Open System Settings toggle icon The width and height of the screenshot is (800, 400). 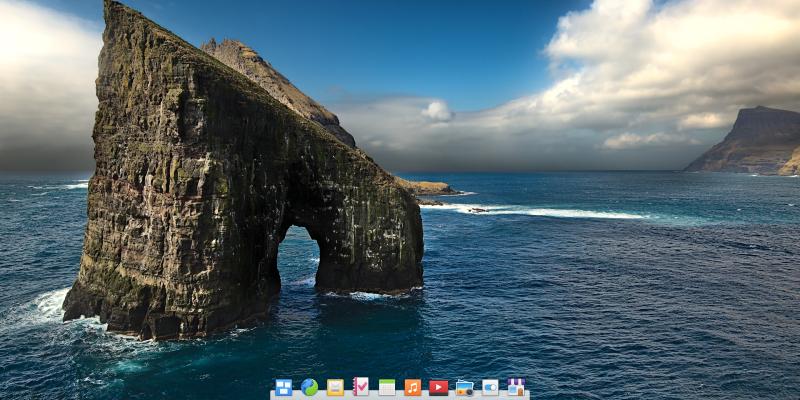point(490,387)
